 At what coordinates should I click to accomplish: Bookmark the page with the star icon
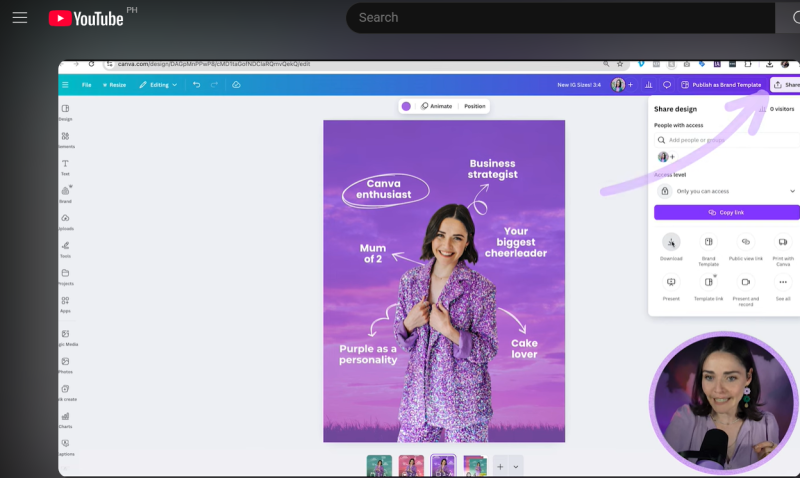[x=620, y=64]
